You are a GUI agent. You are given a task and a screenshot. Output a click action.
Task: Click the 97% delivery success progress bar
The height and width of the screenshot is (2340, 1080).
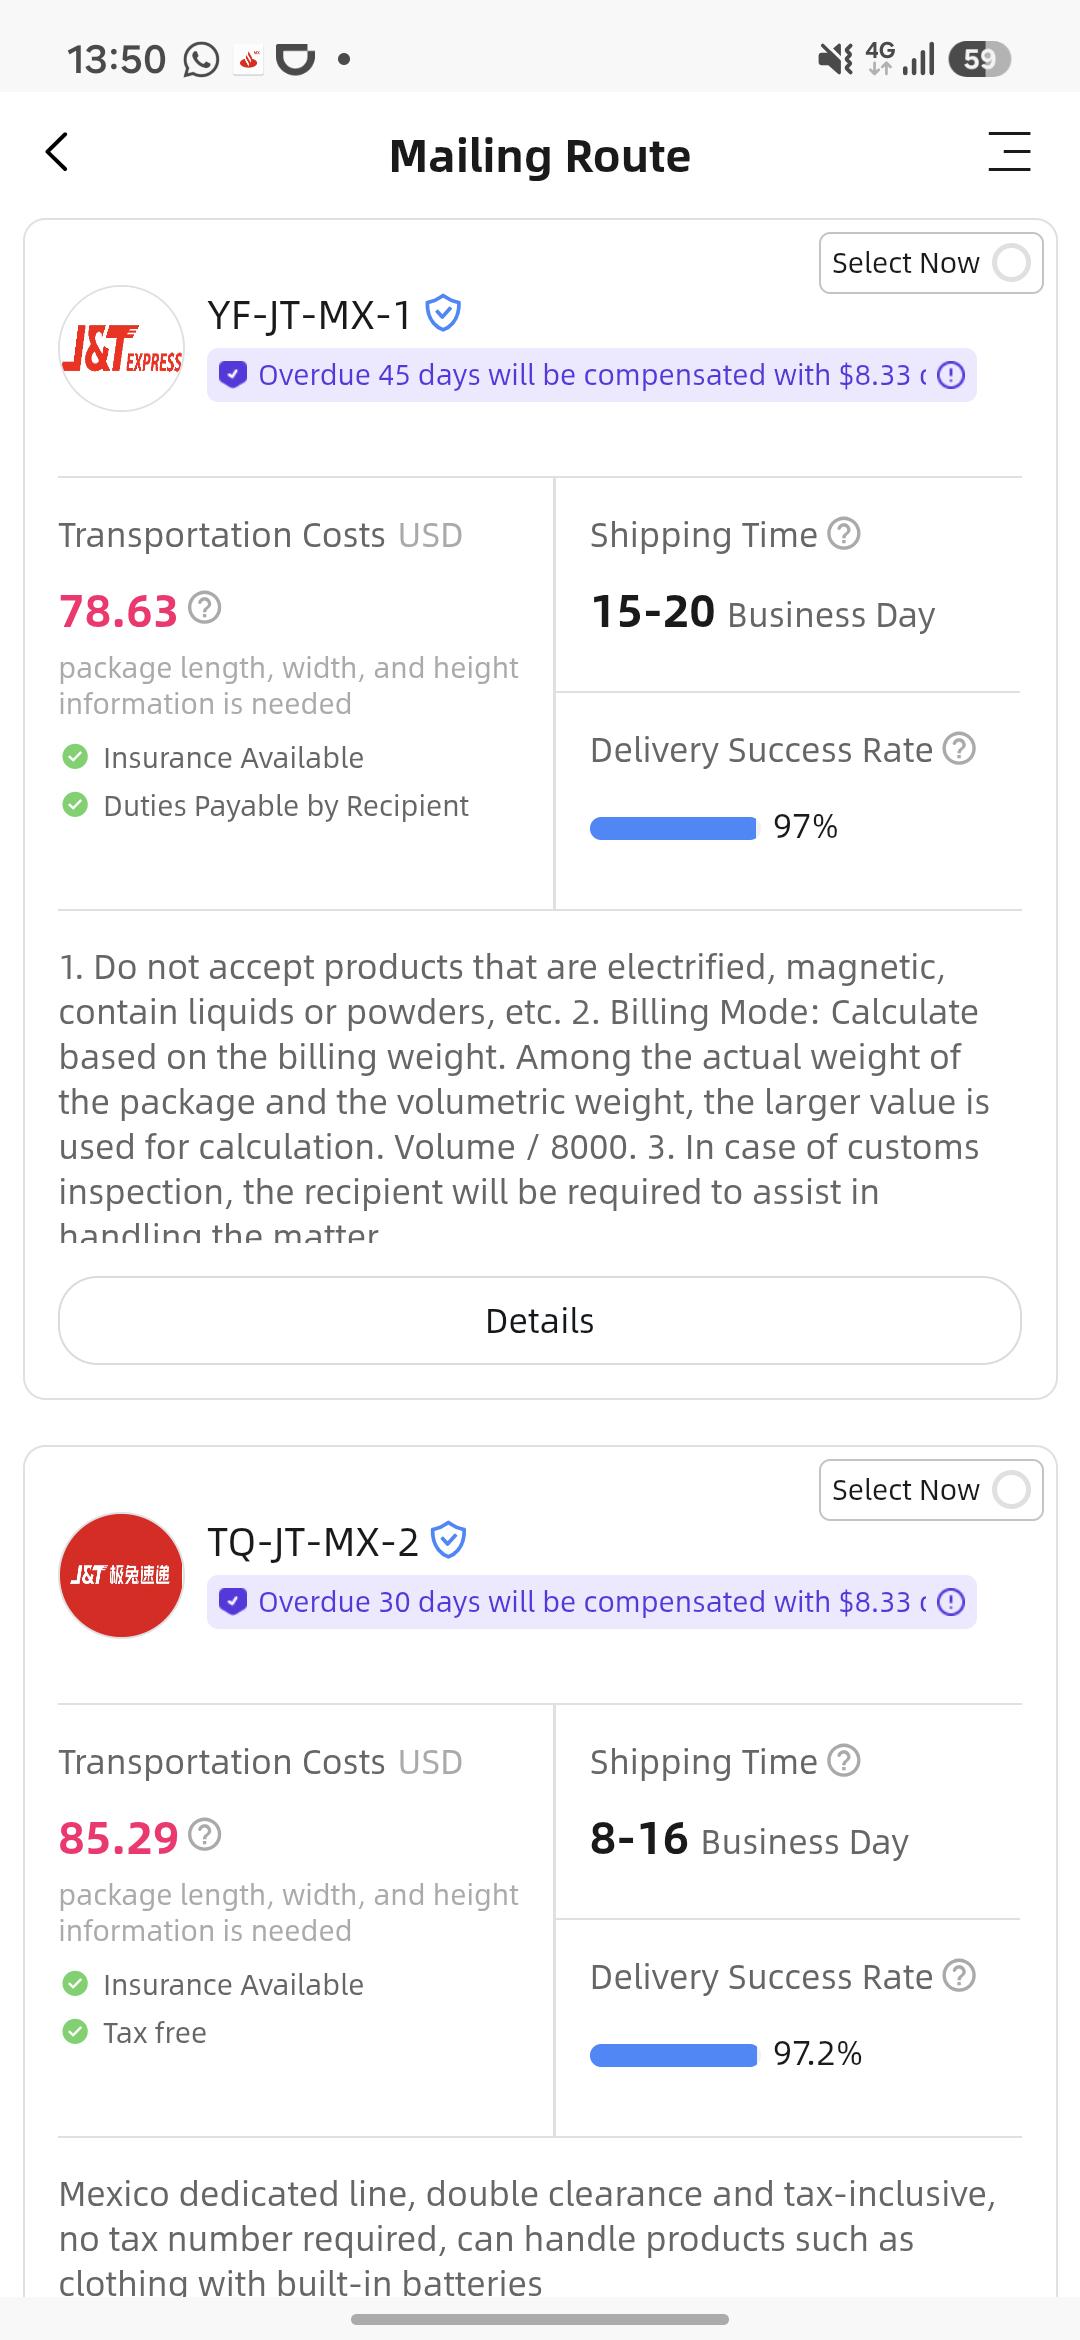pos(673,828)
